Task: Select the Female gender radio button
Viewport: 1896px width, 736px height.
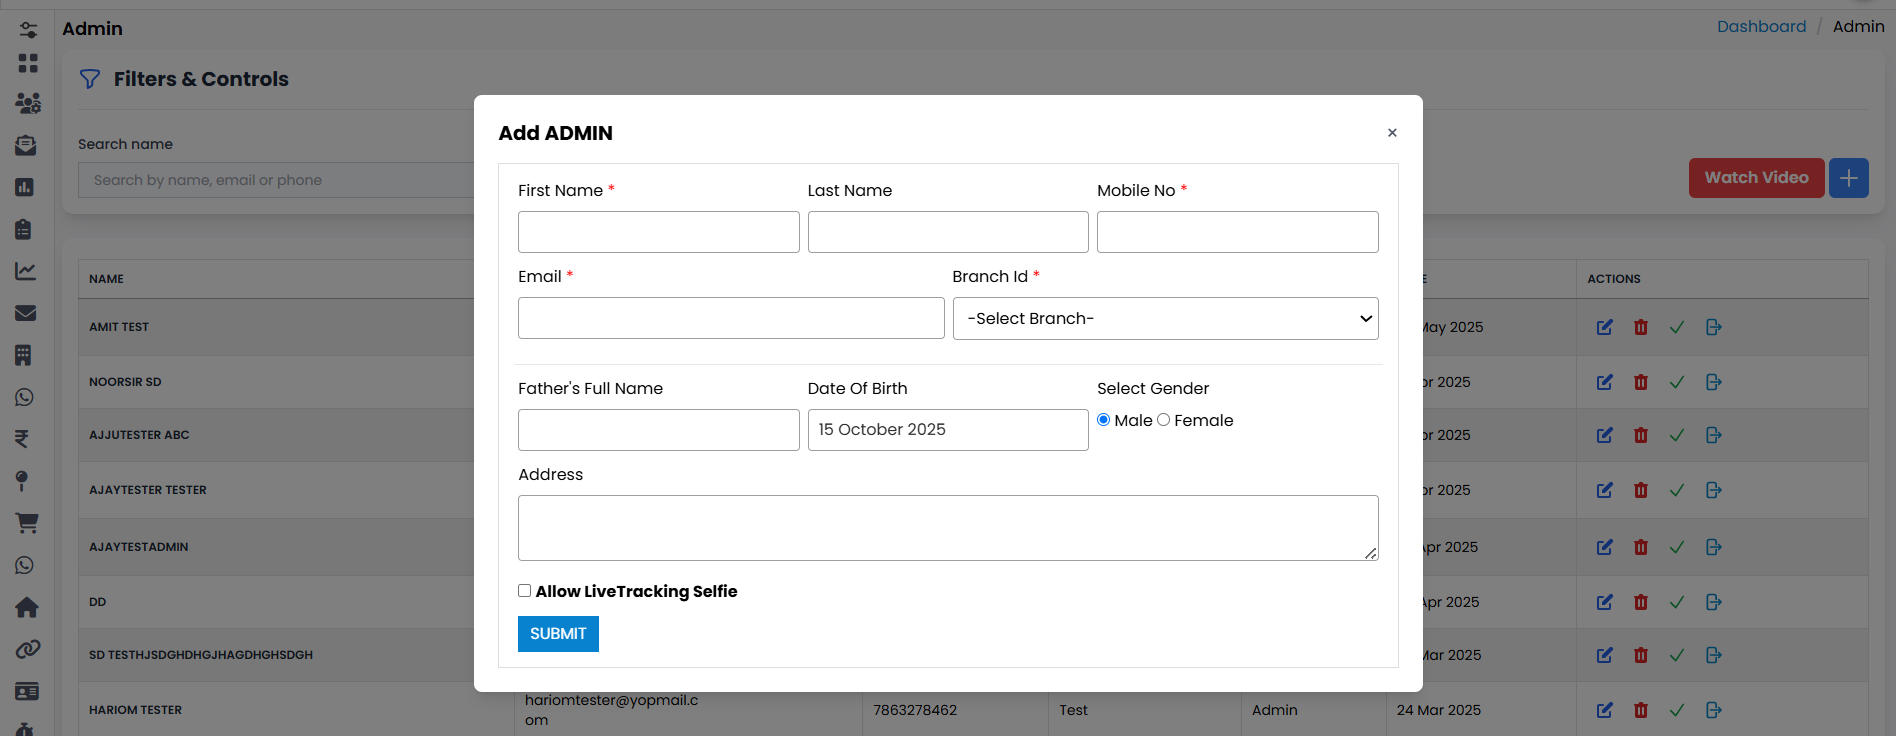Action: (x=1163, y=420)
